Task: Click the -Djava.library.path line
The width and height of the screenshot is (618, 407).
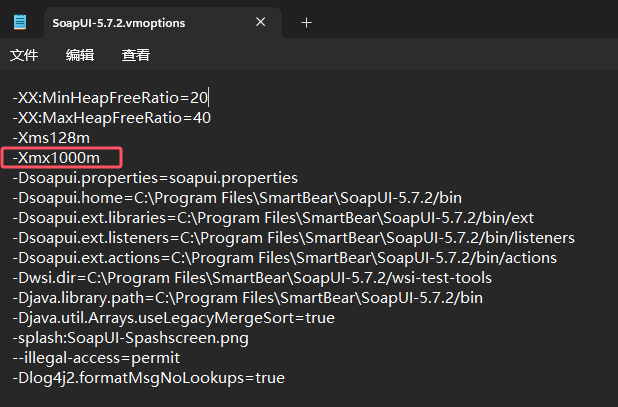Action: pos(248,298)
